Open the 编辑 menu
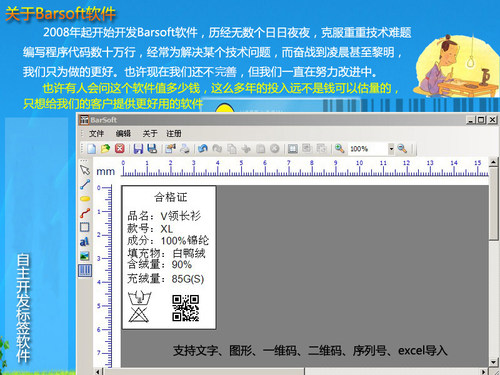 pyautogui.click(x=123, y=134)
